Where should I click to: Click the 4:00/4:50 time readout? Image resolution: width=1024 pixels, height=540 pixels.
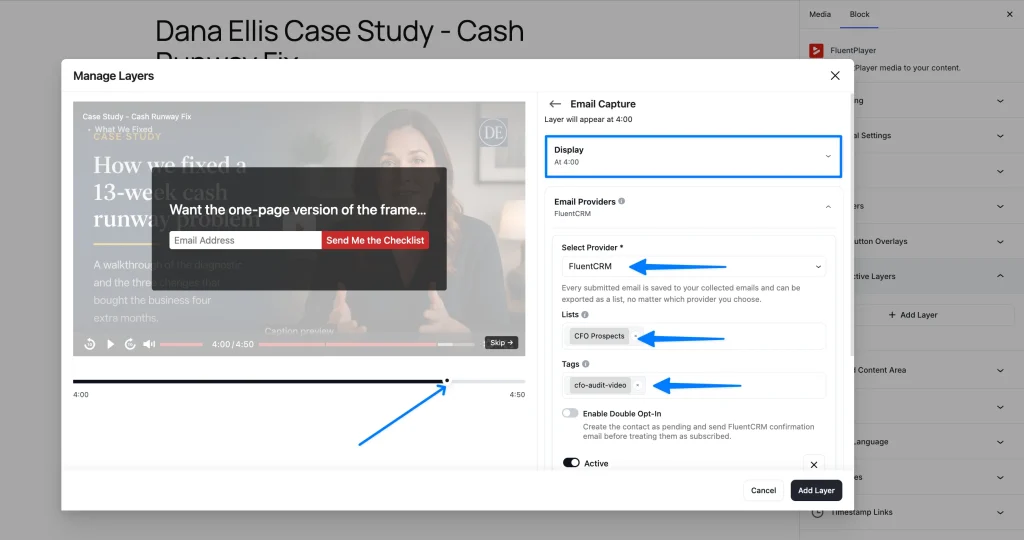[x=232, y=344]
